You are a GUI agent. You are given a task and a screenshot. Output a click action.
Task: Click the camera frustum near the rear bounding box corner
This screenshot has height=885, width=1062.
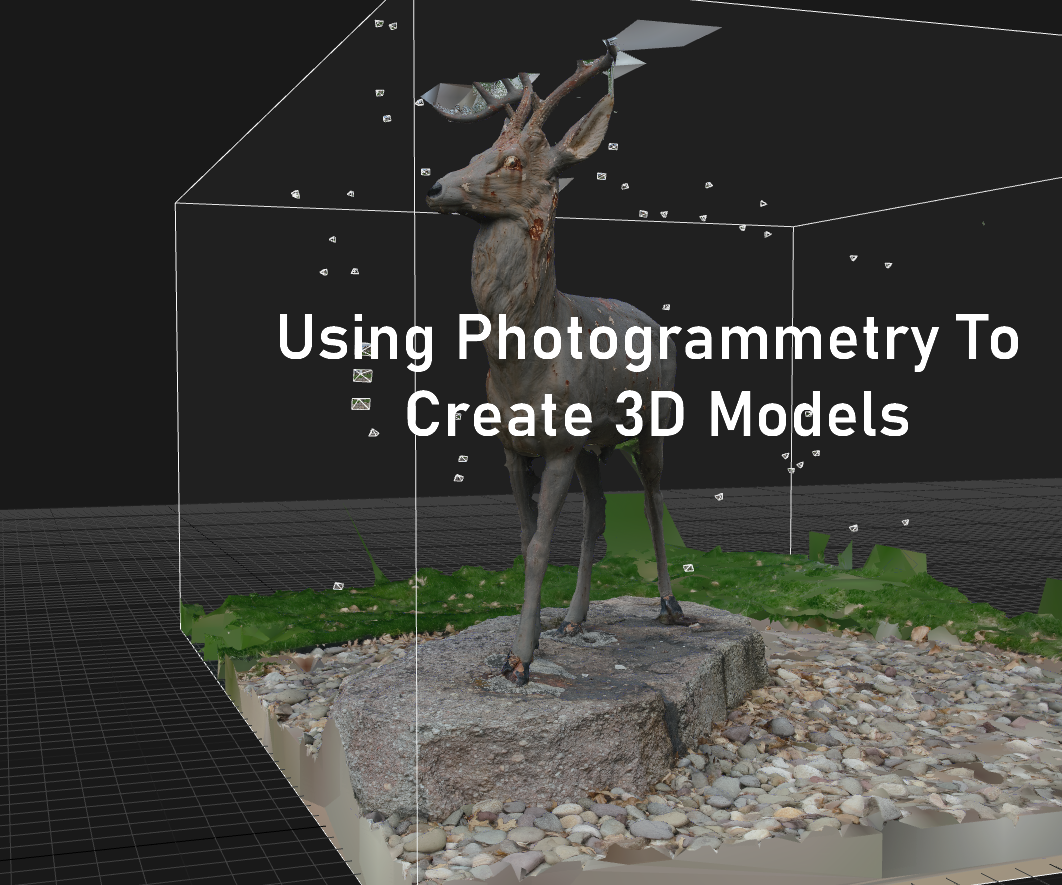[x=767, y=234]
